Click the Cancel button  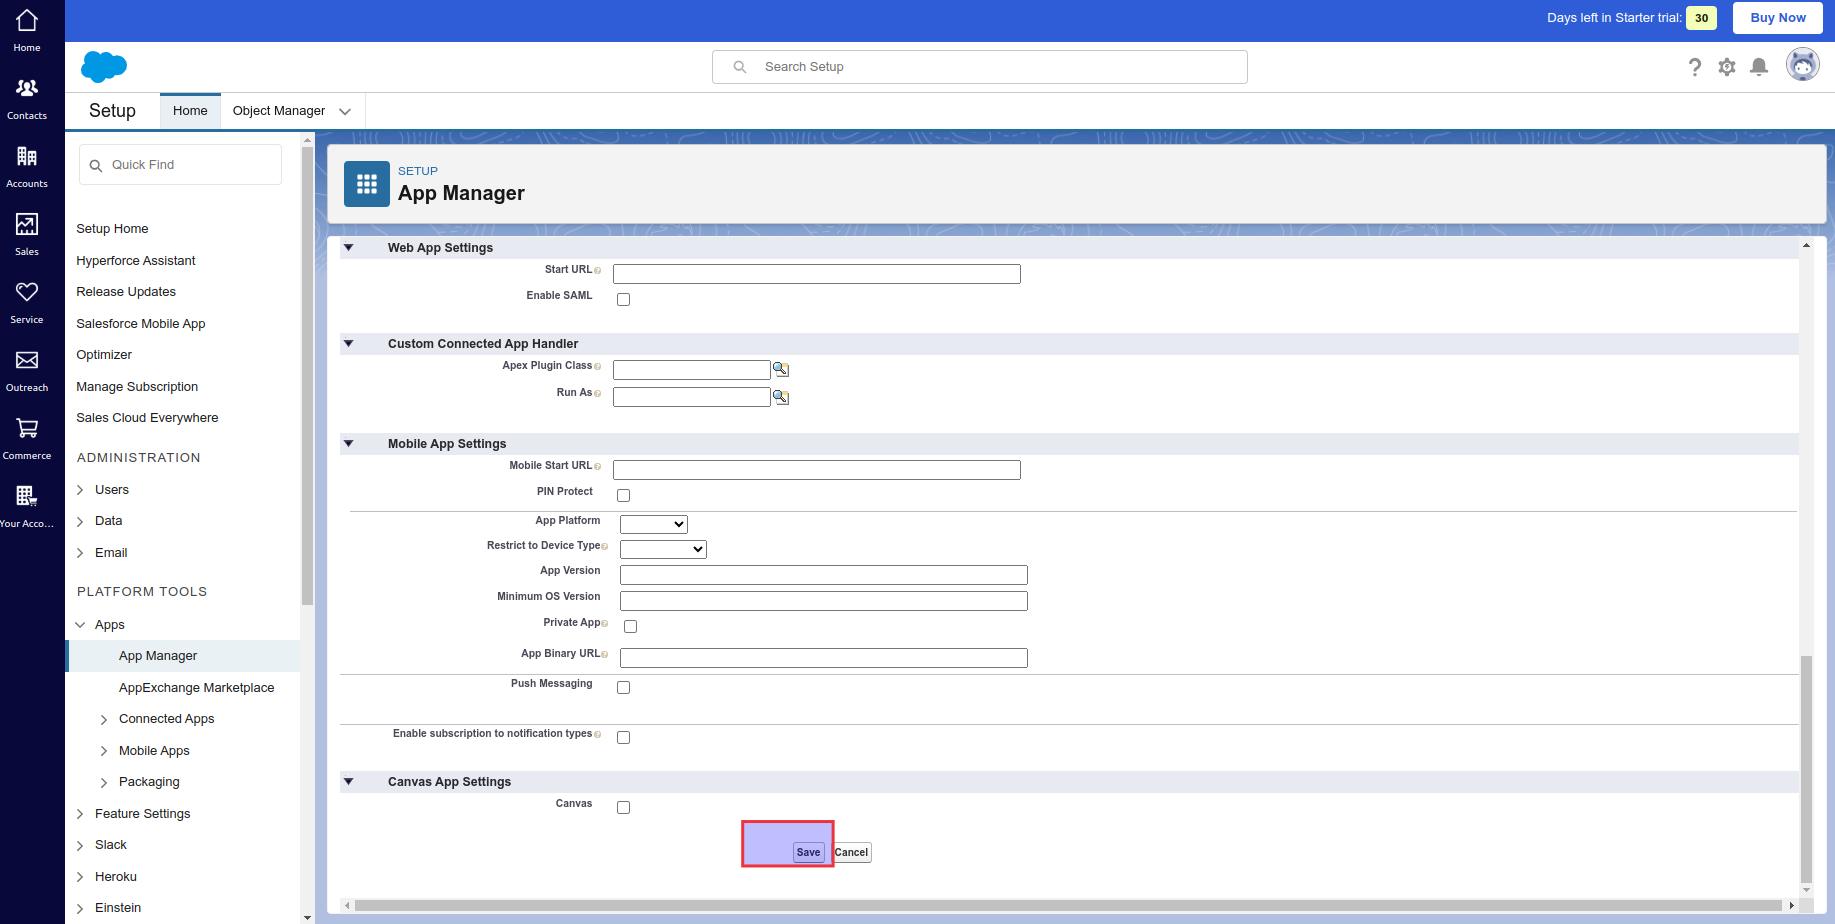(851, 853)
